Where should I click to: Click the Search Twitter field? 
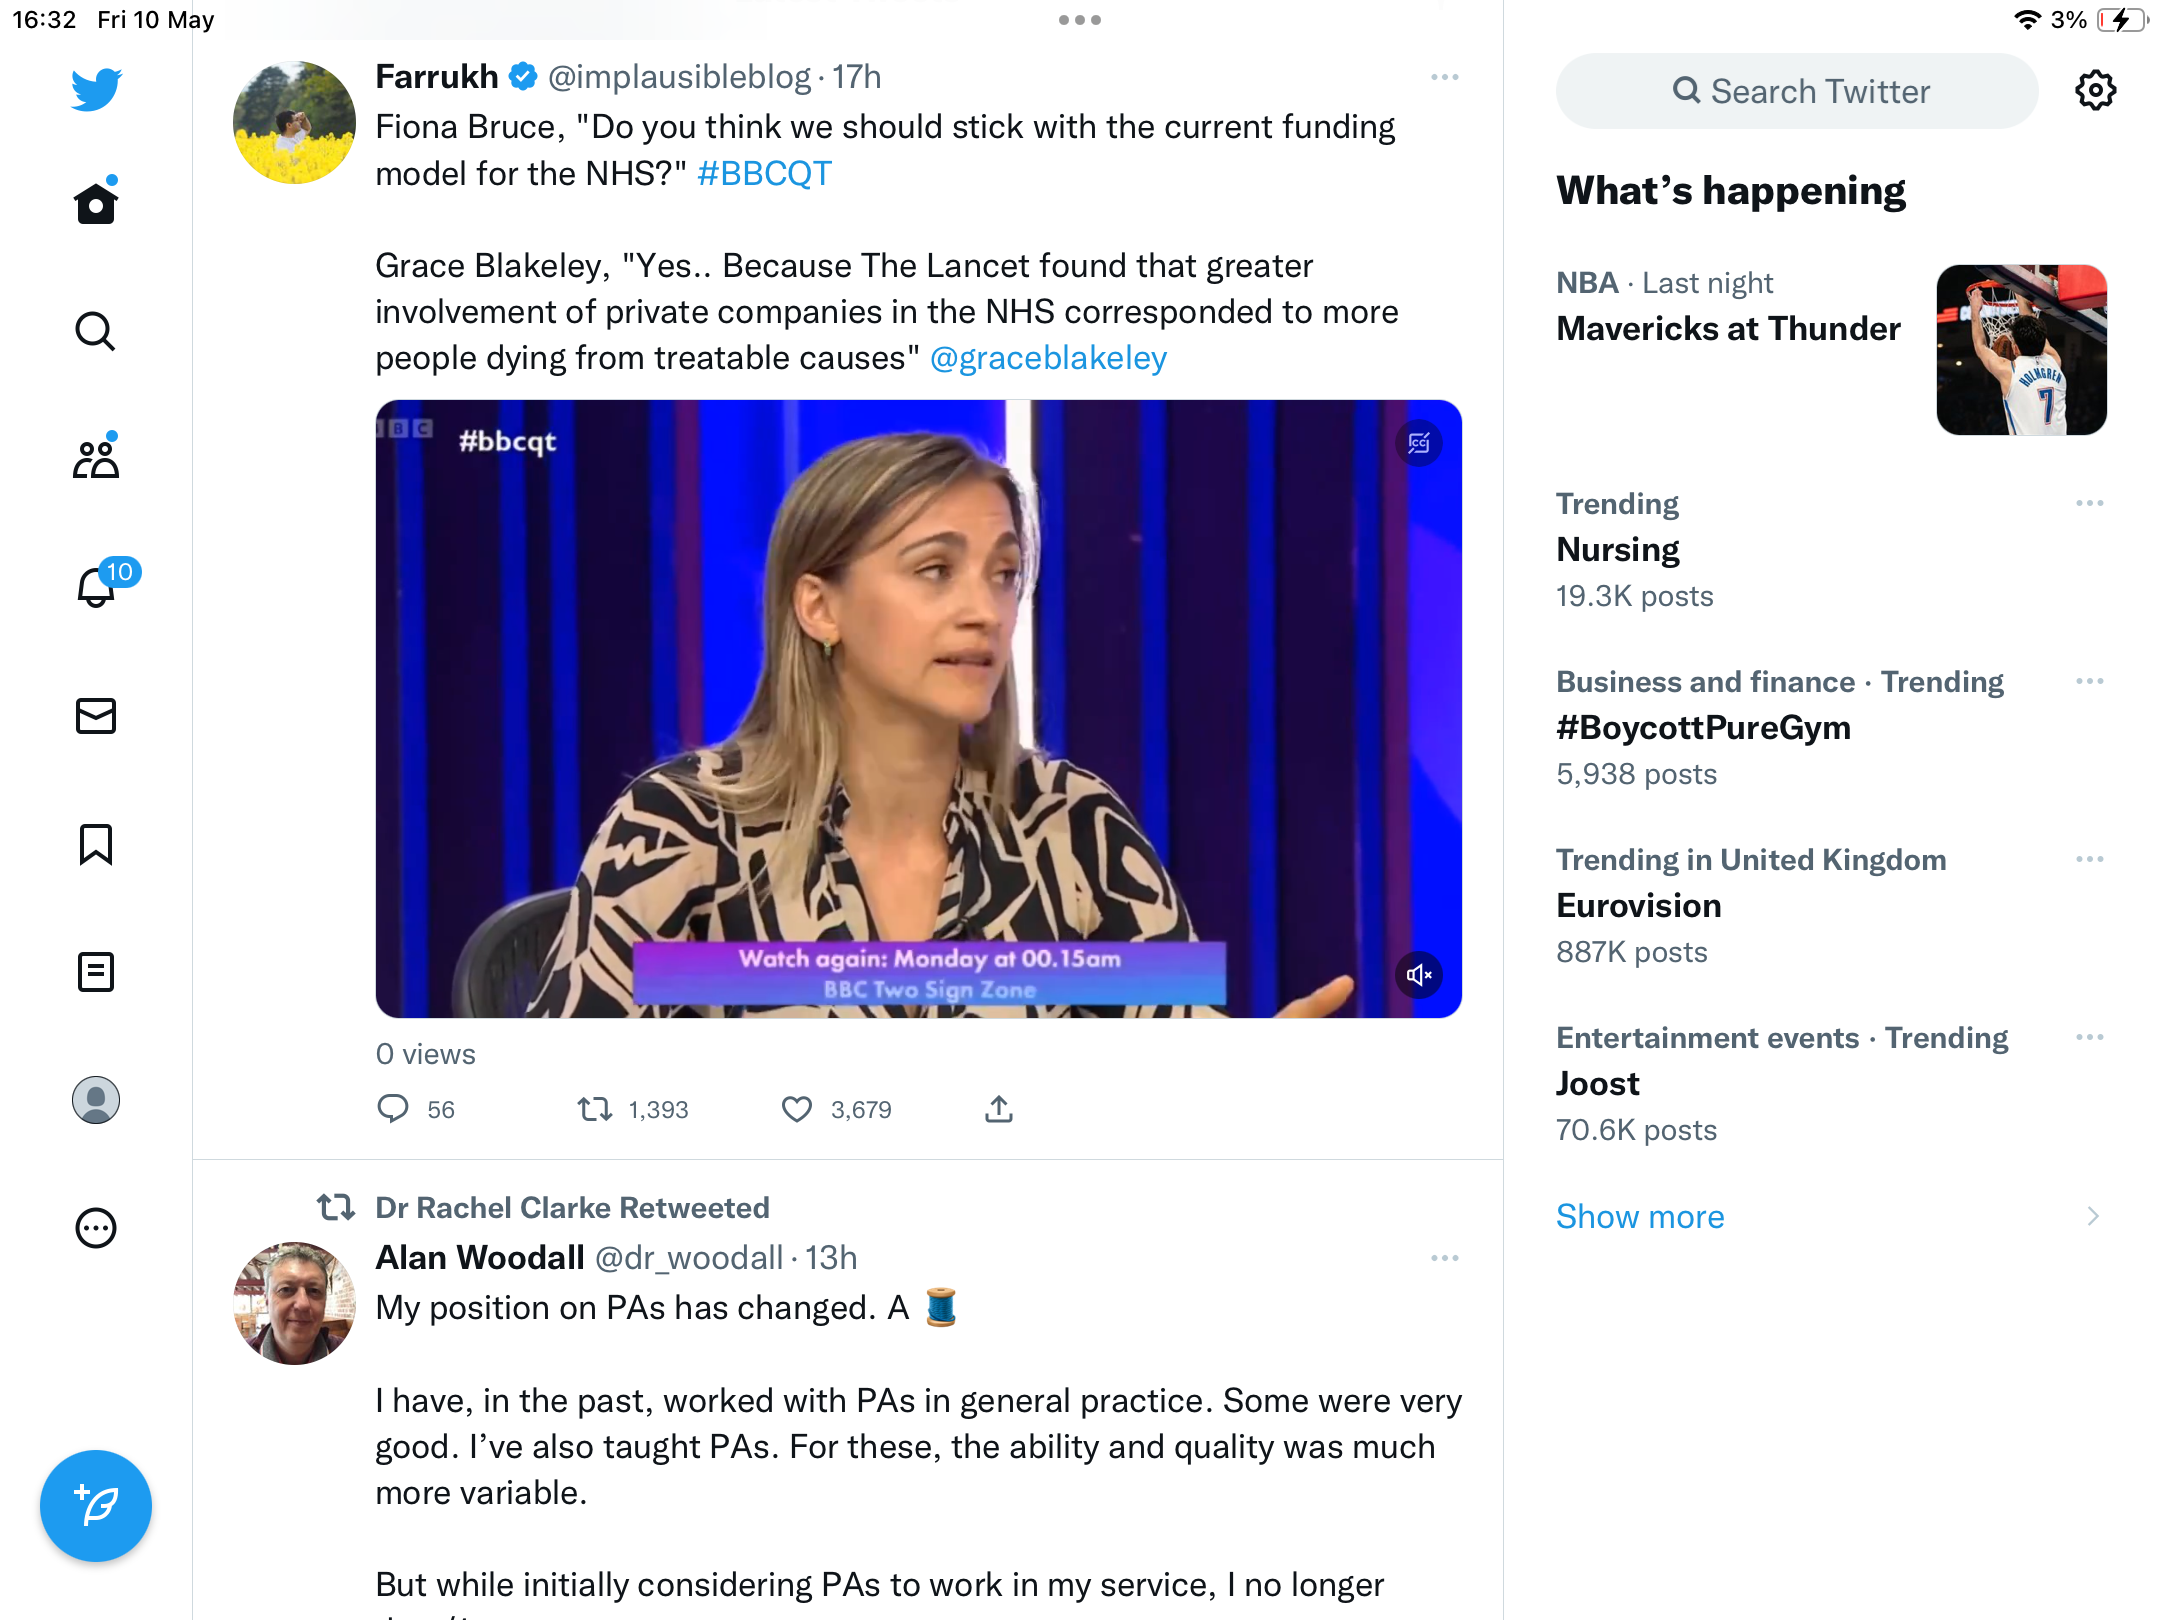click(x=1797, y=91)
